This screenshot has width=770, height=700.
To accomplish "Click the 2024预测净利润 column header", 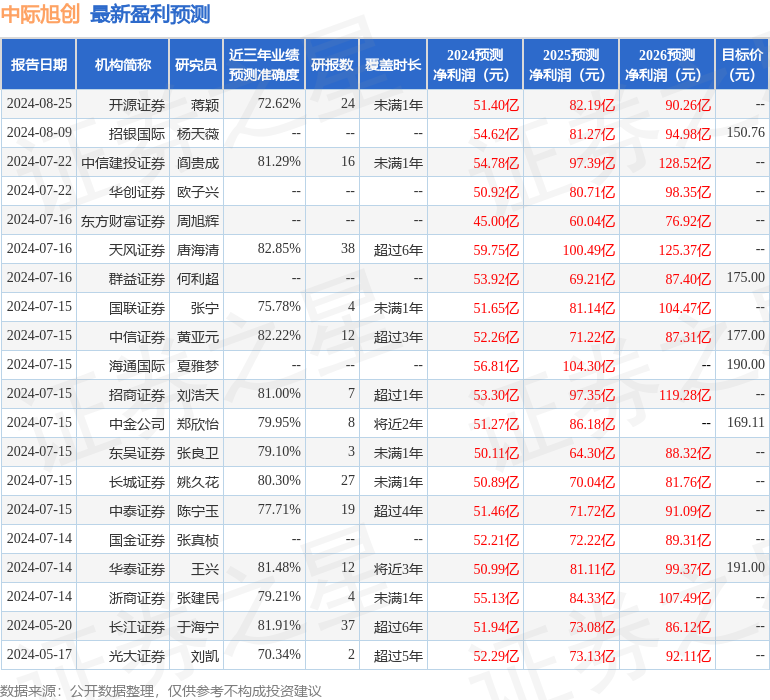I will (475, 64).
